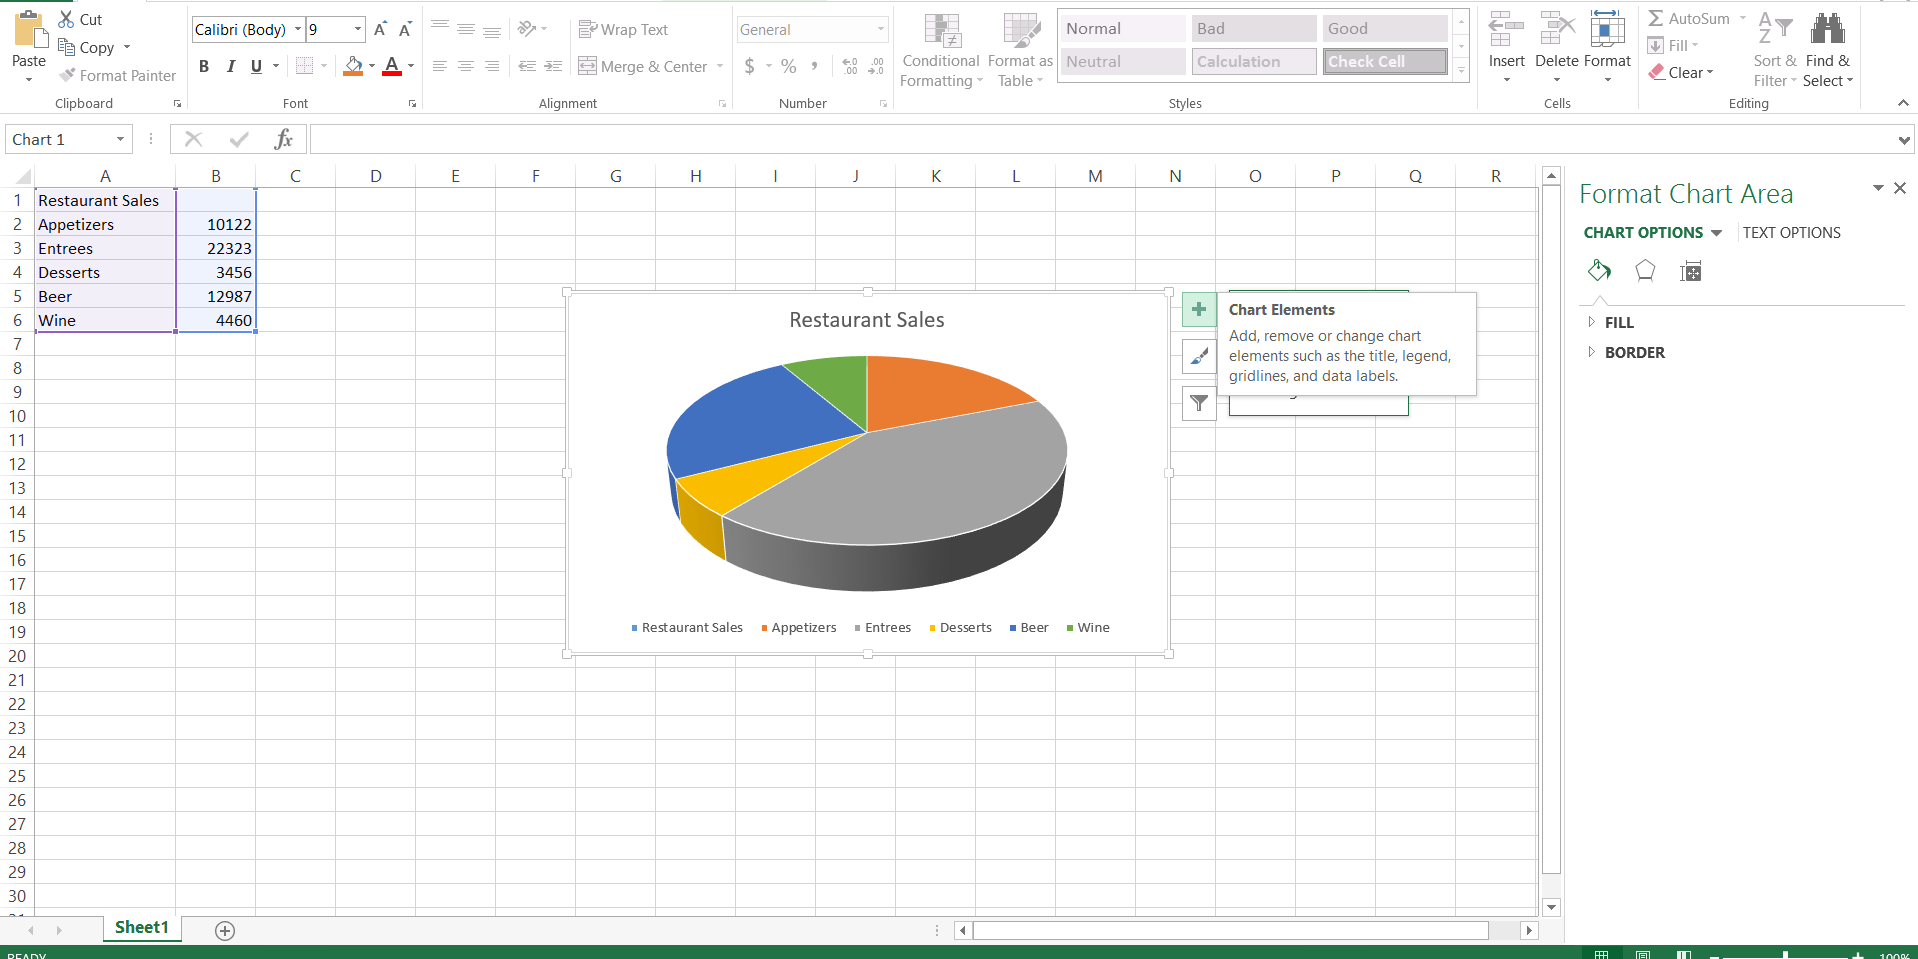Click the Delete cells icon
The width and height of the screenshot is (1918, 959).
click(x=1557, y=30)
